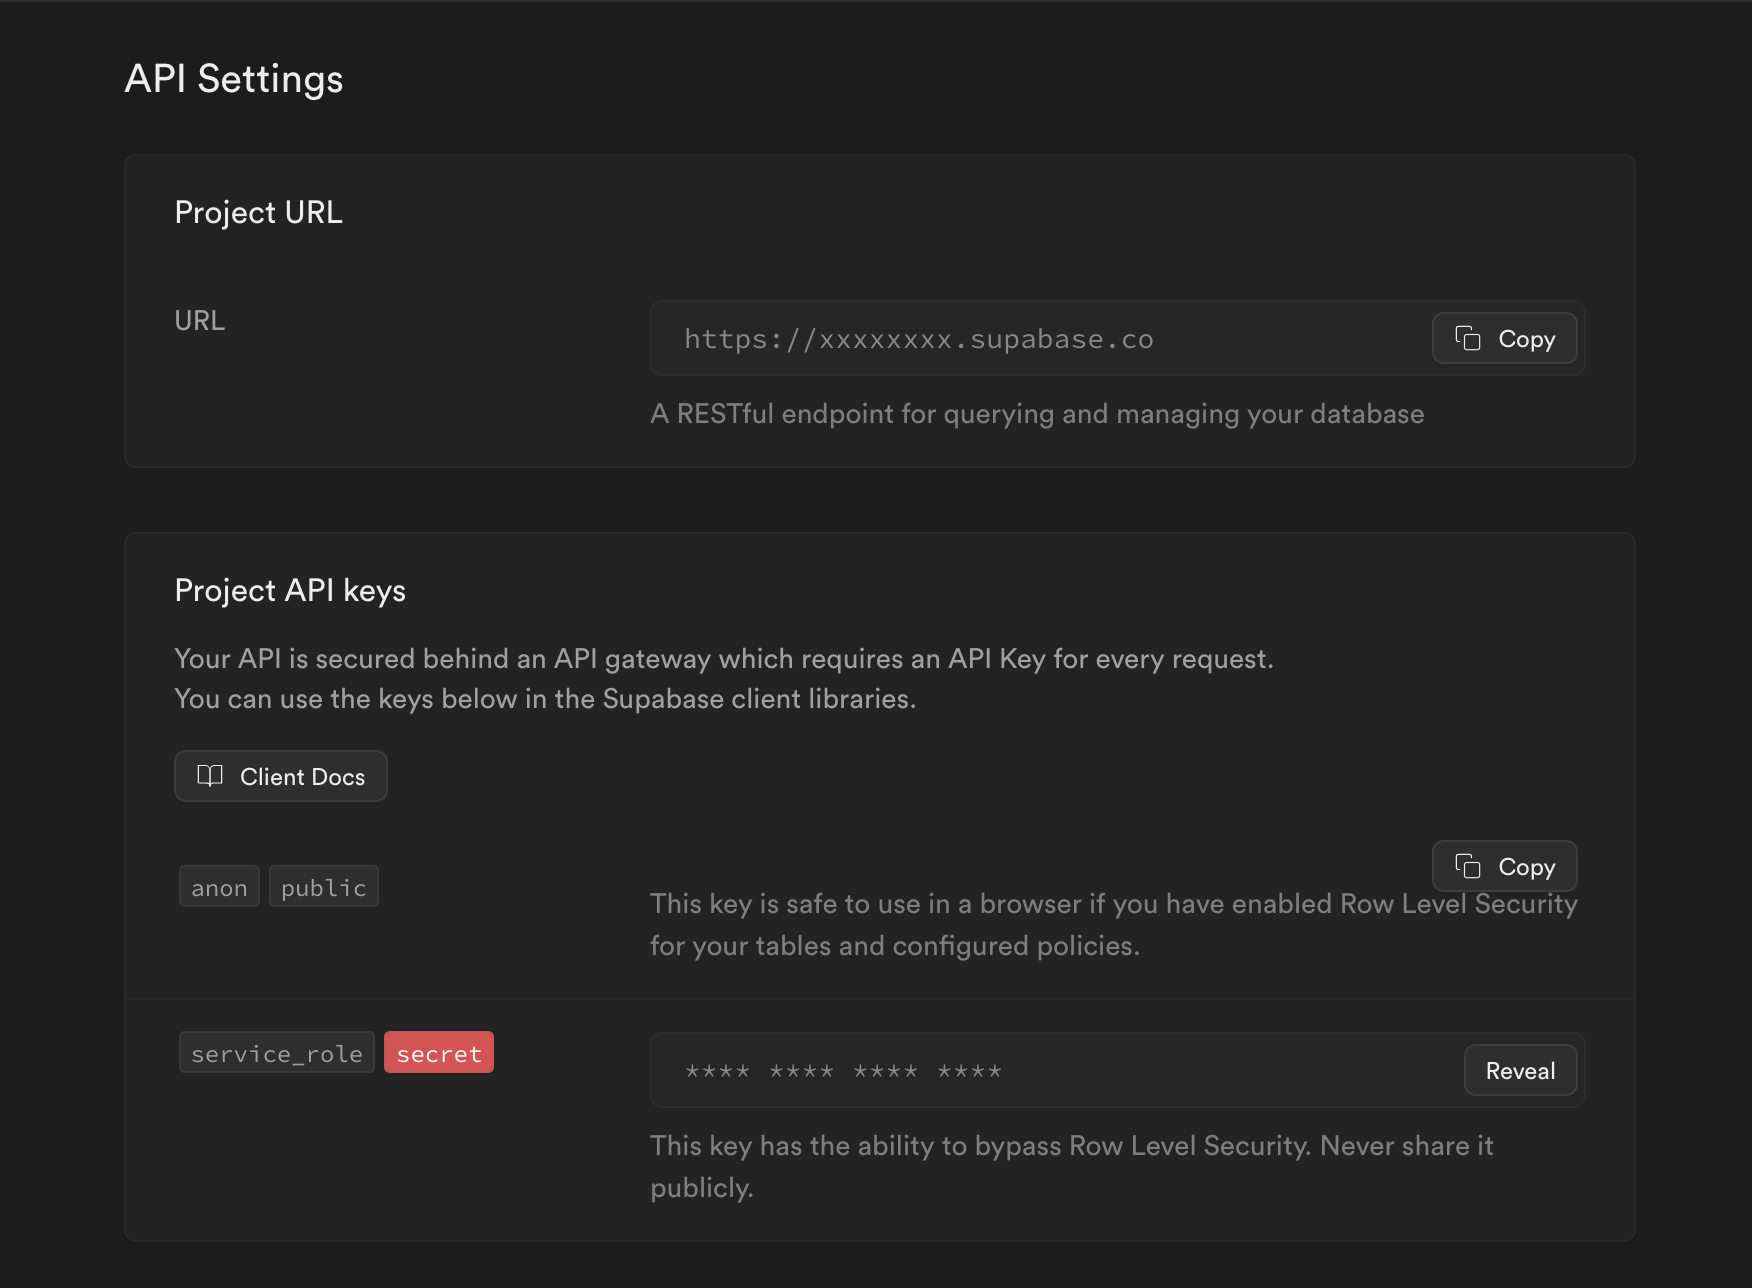Click the masked service_role key field
The height and width of the screenshot is (1288, 1752).
click(x=1117, y=1071)
